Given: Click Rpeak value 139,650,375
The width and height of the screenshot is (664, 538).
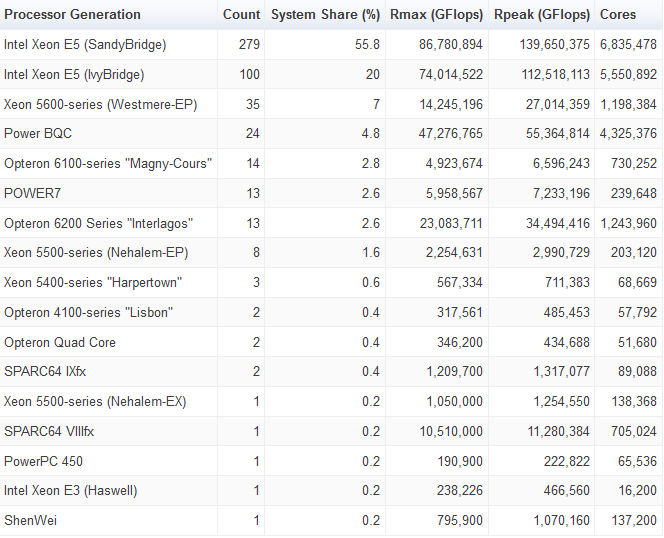Looking at the screenshot, I should (555, 44).
